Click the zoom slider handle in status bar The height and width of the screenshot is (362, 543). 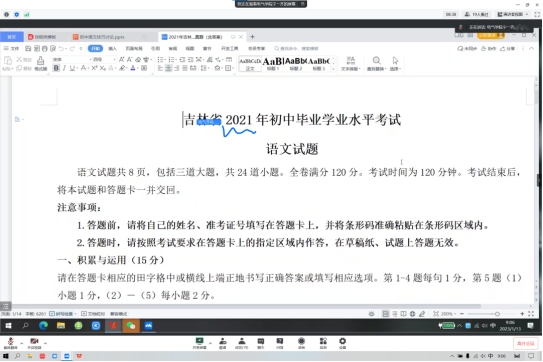(497, 314)
